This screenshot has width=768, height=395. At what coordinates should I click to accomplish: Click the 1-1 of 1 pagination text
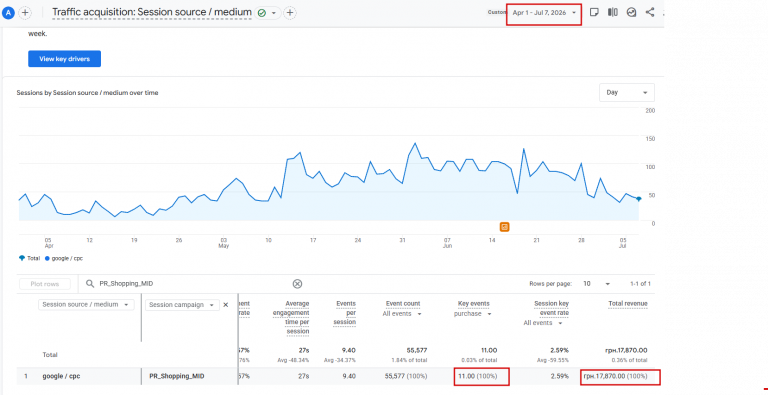[640, 284]
